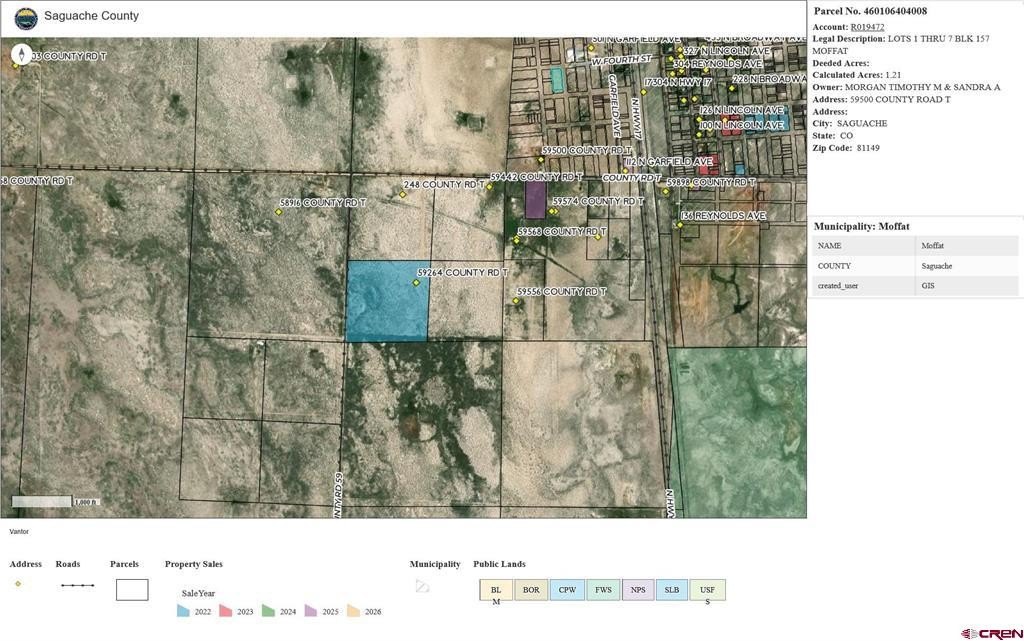Click the 'Zip Code: 81149' line
Viewport: 1024px width, 641px height.
click(846, 148)
